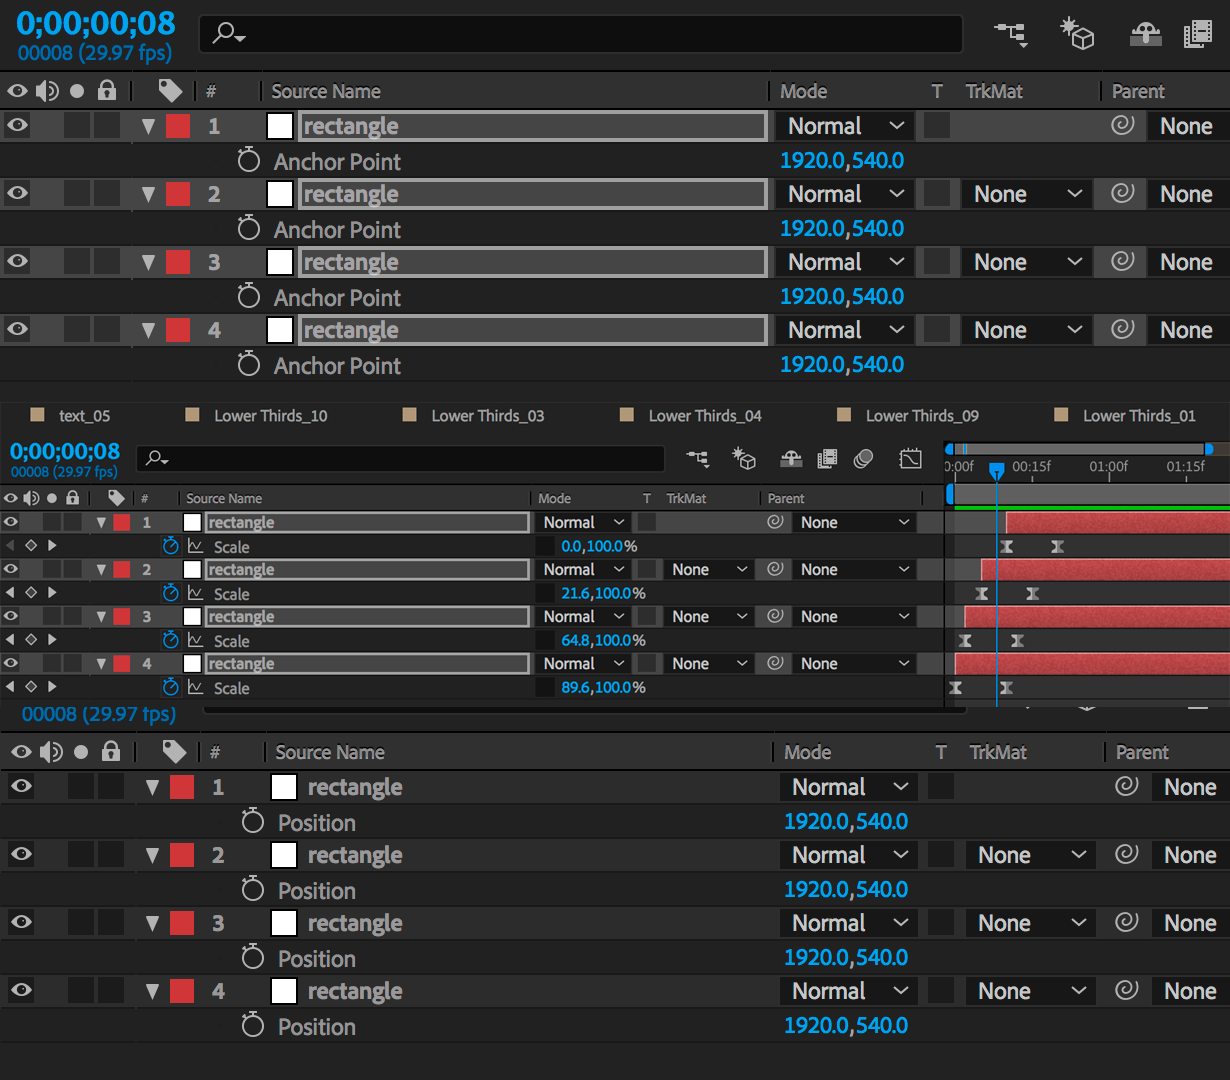The height and width of the screenshot is (1080, 1230).
Task: Toggle lock box for layer 2 in Anchor Point panel
Action: pyautogui.click(x=107, y=193)
